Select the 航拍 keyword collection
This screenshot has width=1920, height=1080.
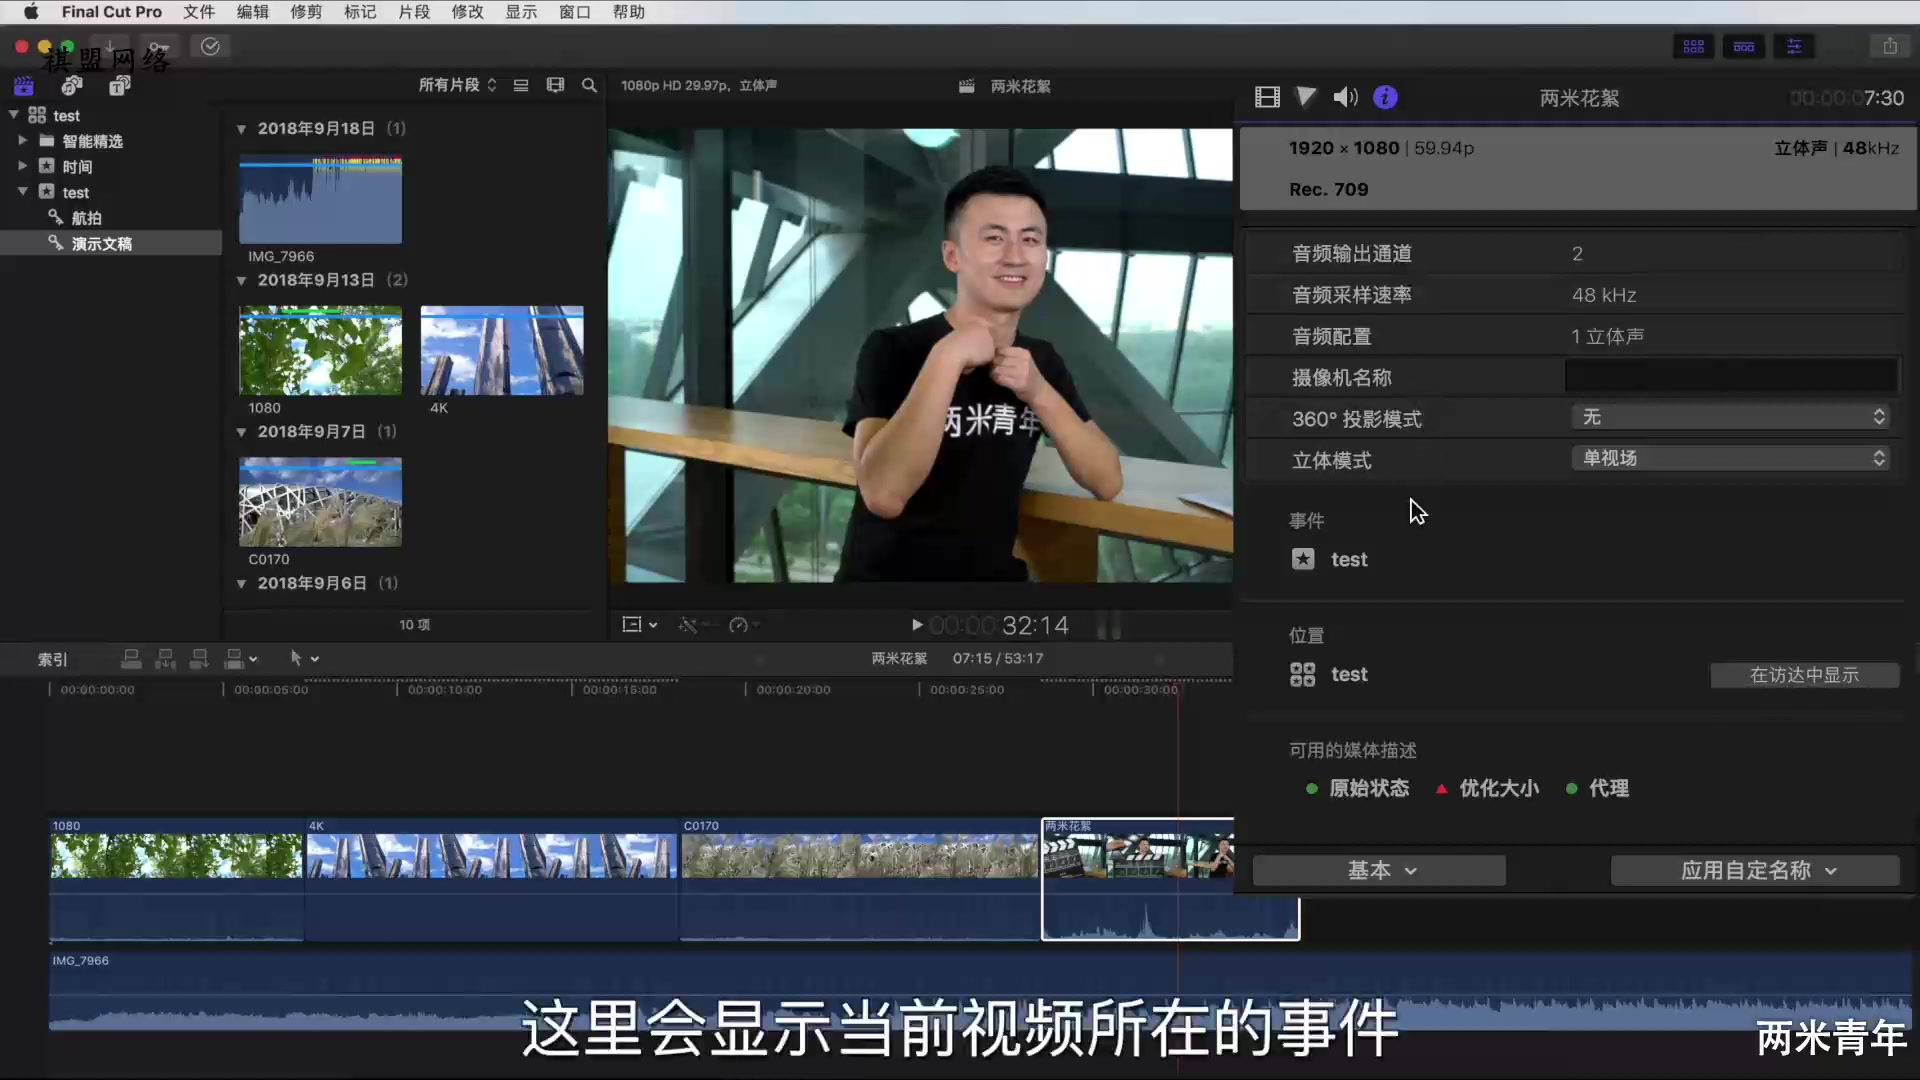pyautogui.click(x=86, y=218)
